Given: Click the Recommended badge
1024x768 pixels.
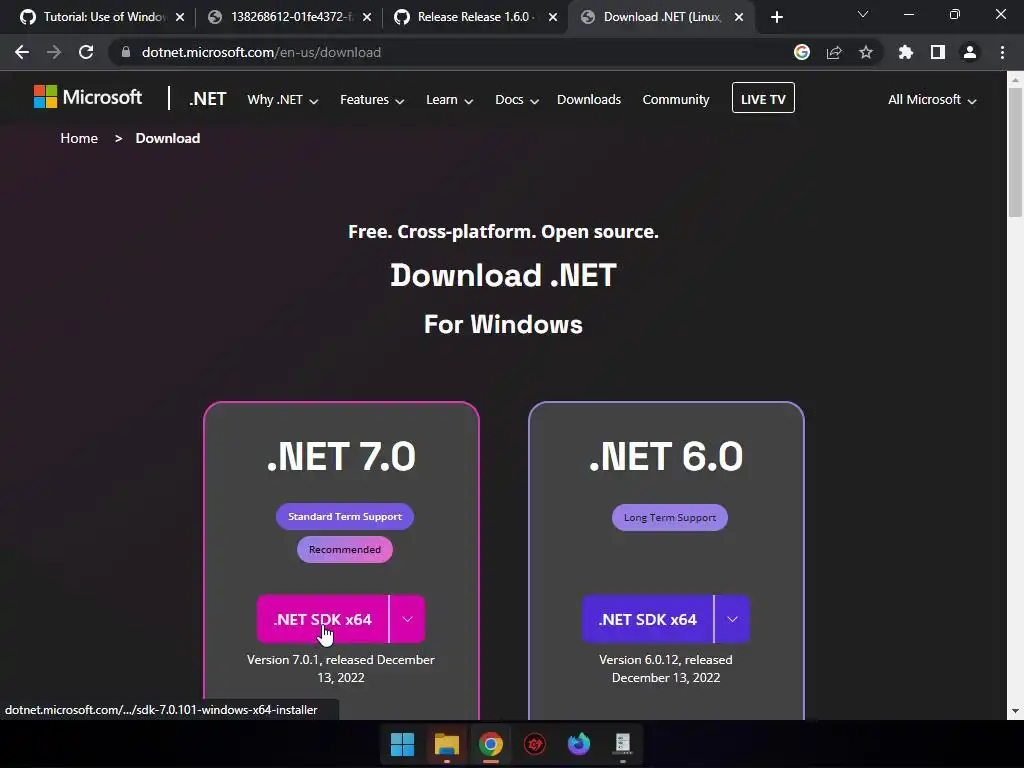Looking at the screenshot, I should point(345,550).
